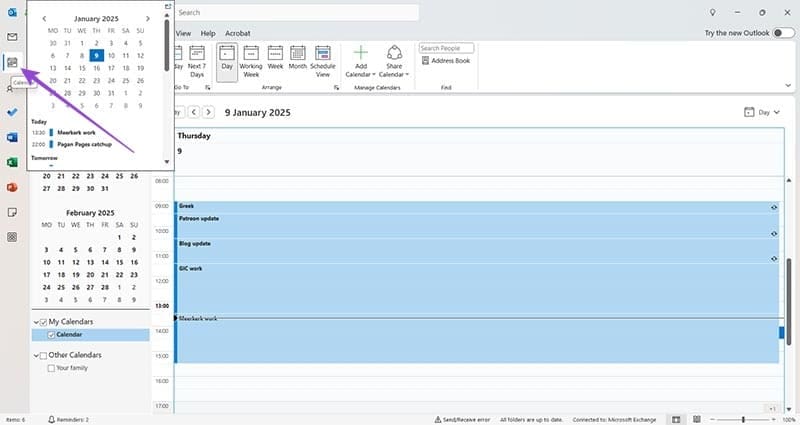Open the To Do checkmark app
Image resolution: width=800 pixels, height=425 pixels.
point(12,112)
